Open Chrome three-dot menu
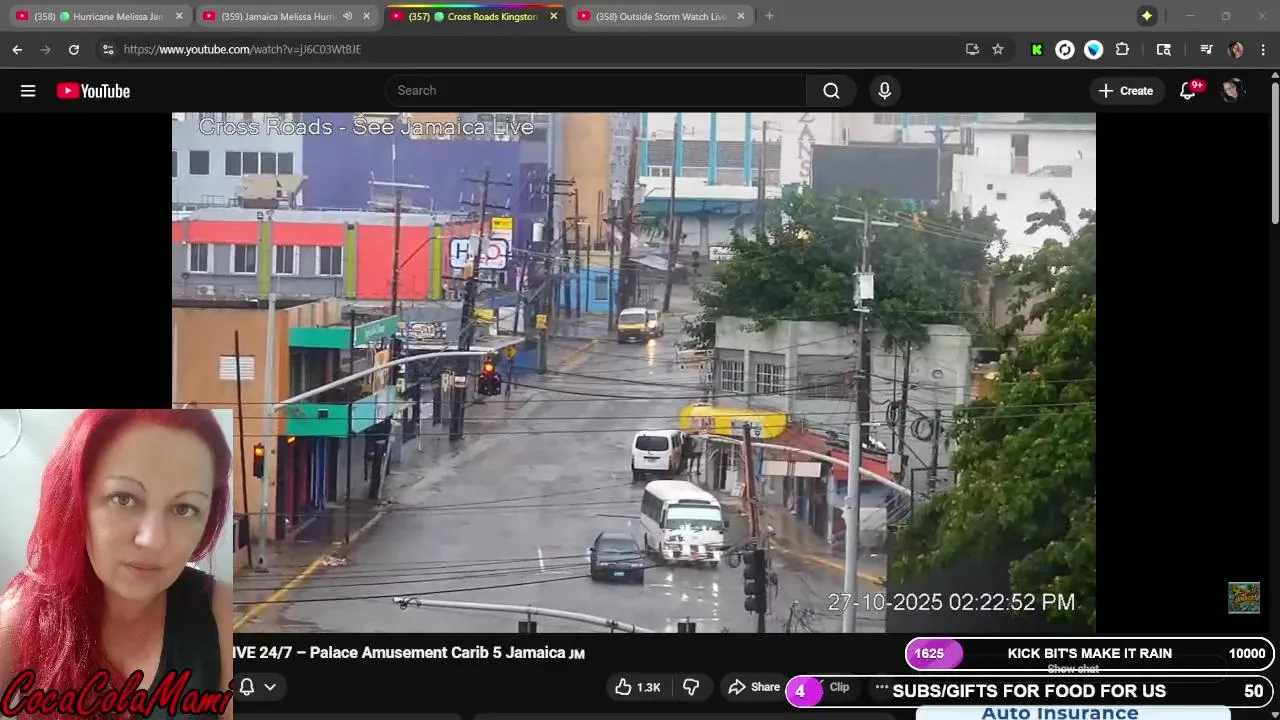The width and height of the screenshot is (1280, 720). pyautogui.click(x=1264, y=49)
